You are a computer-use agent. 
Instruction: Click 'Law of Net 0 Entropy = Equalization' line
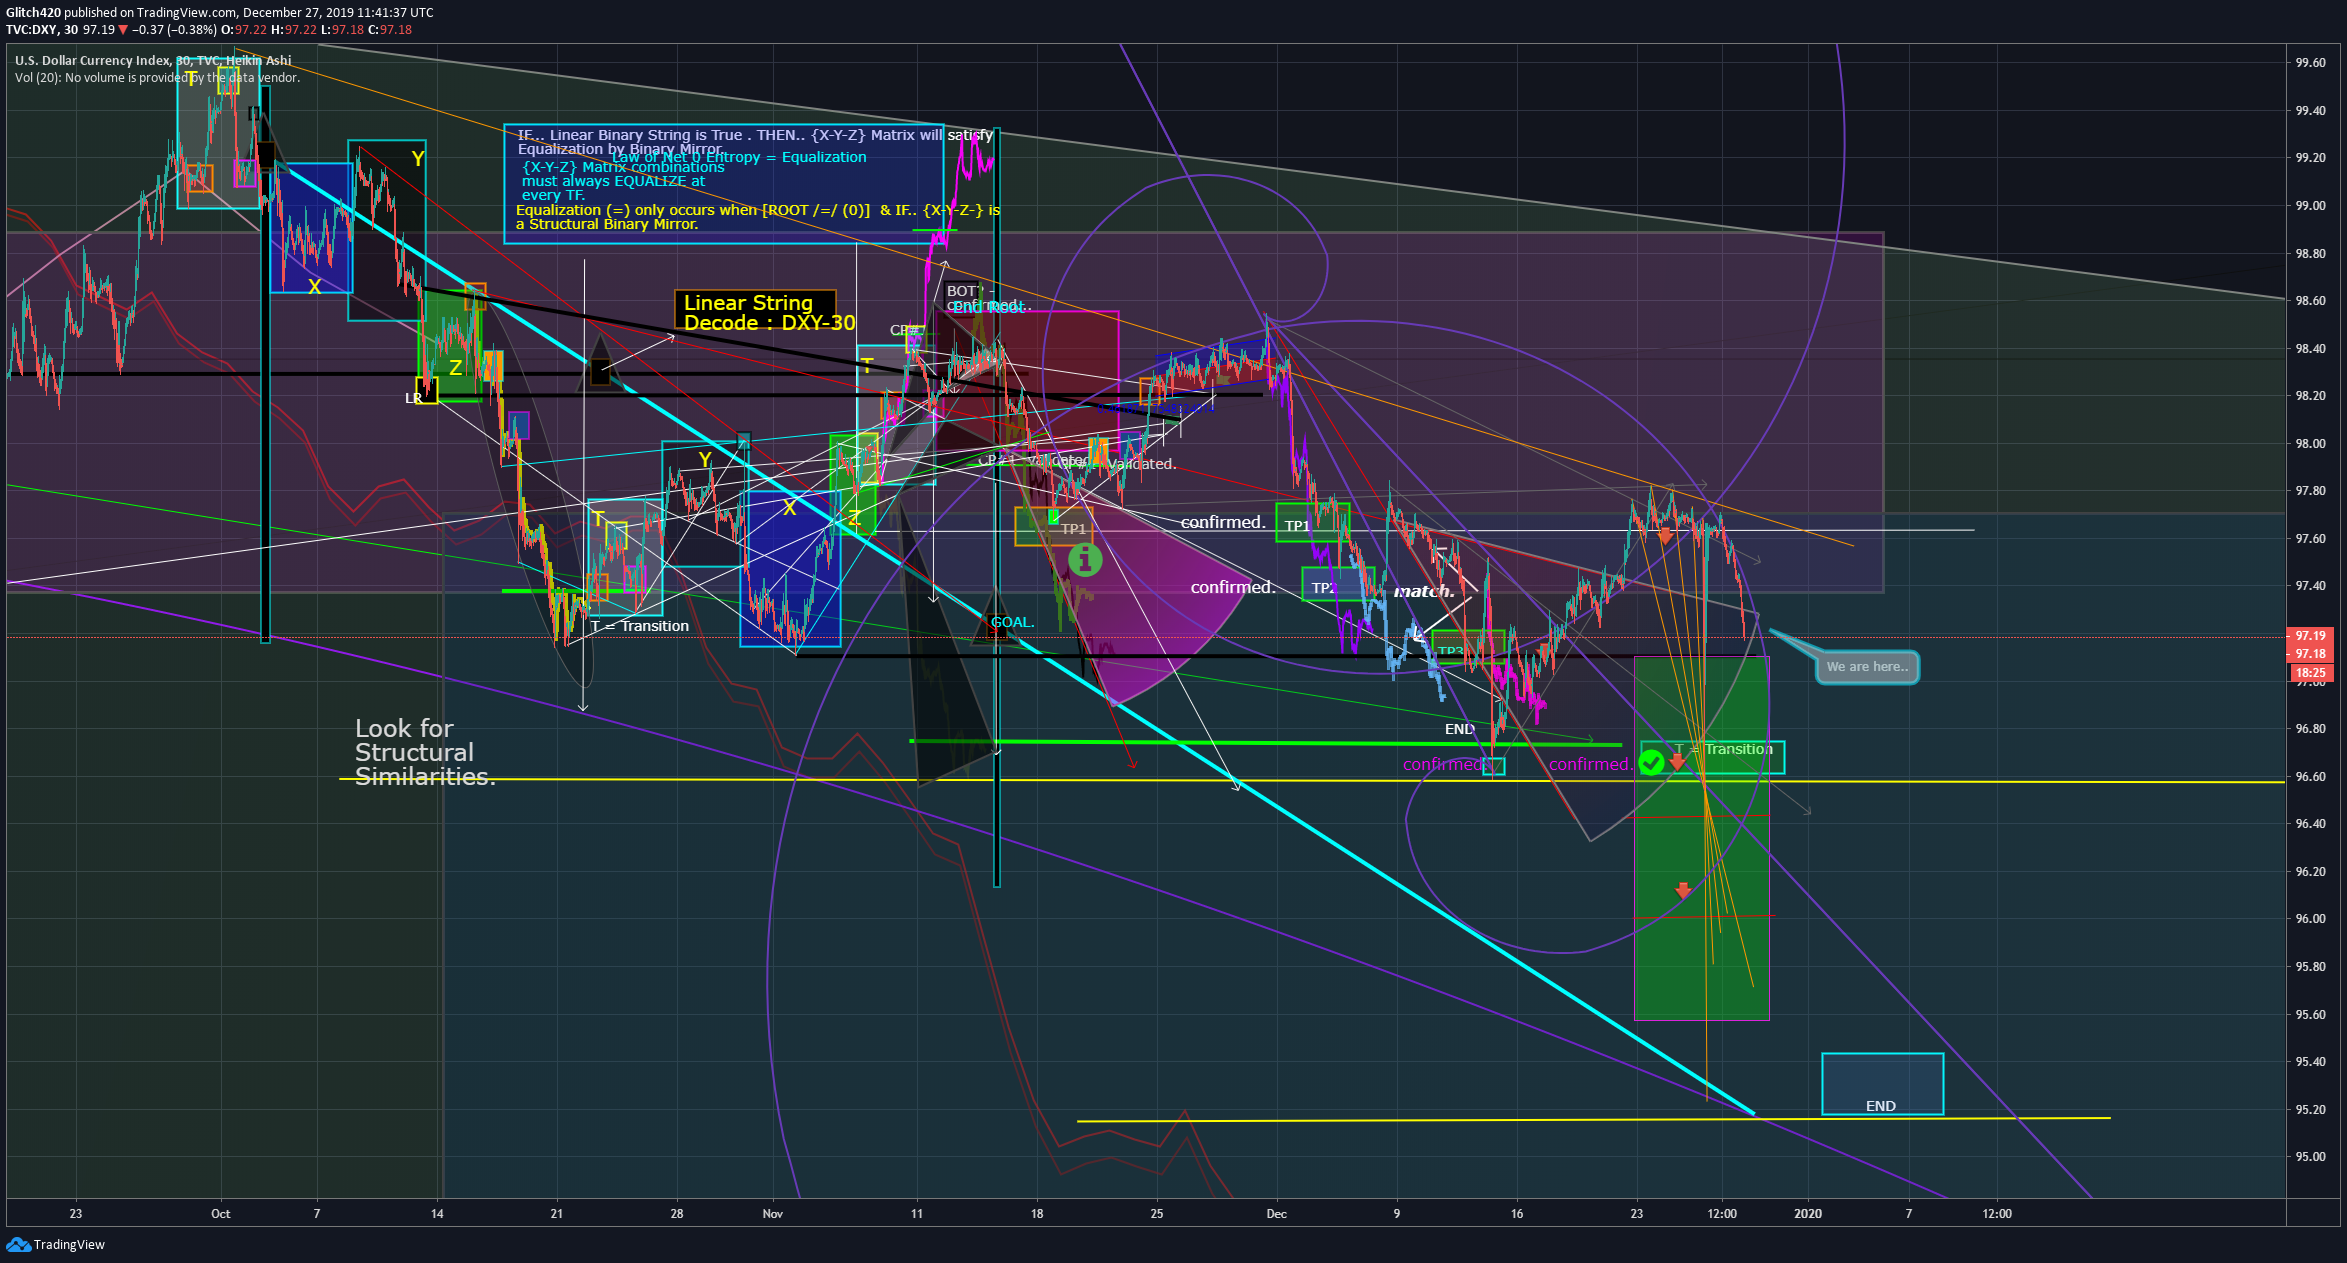point(739,157)
